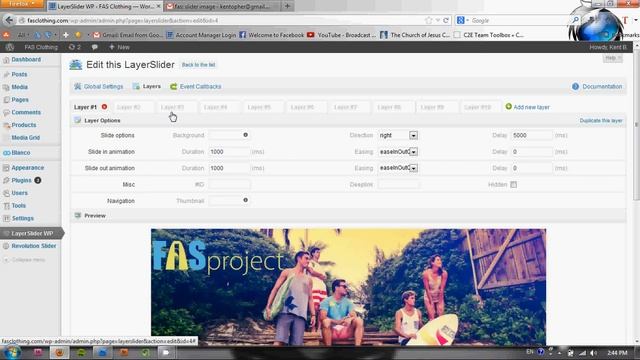640x360 pixels.
Task: Open Appearance in the sidebar
Action: [28, 168]
